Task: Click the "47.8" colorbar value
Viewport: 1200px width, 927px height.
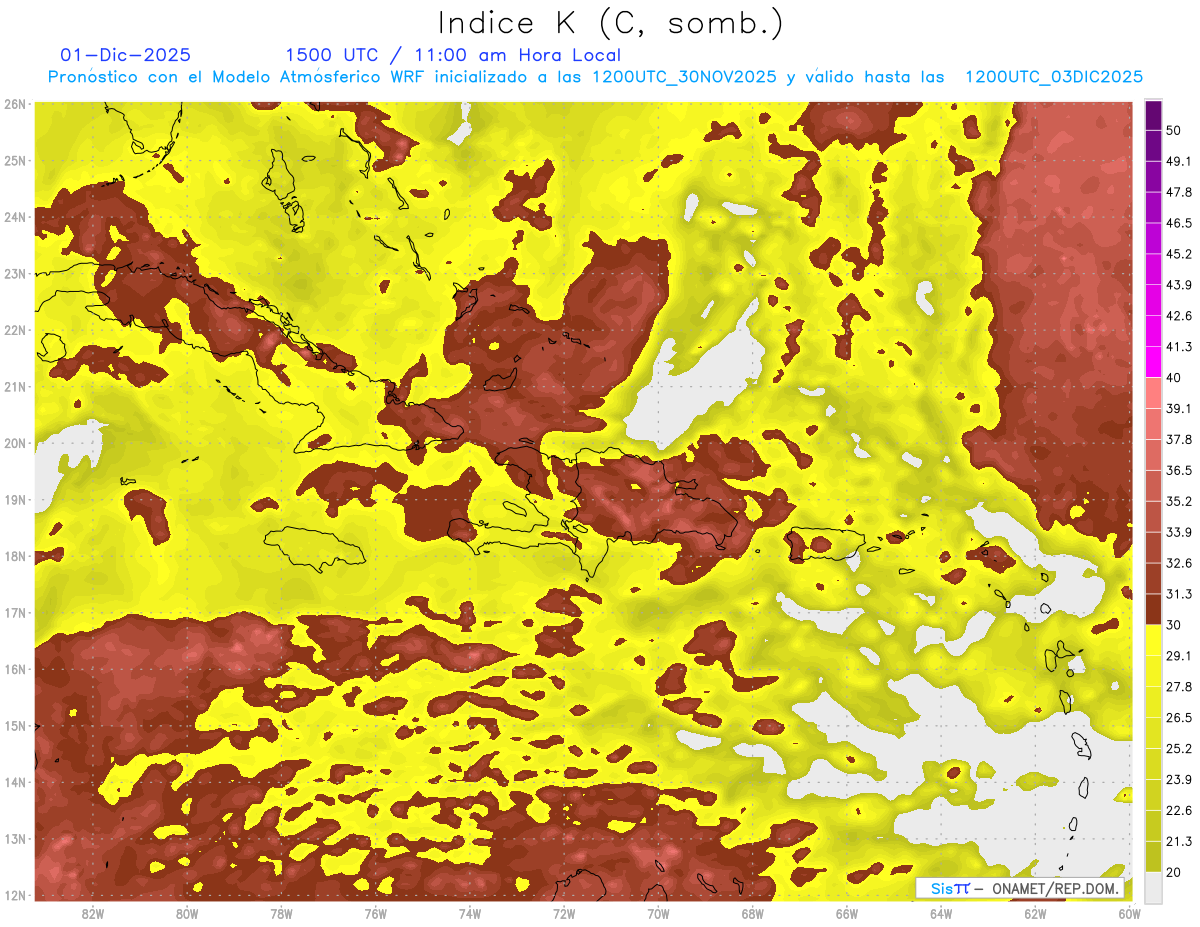Action: tap(1179, 192)
